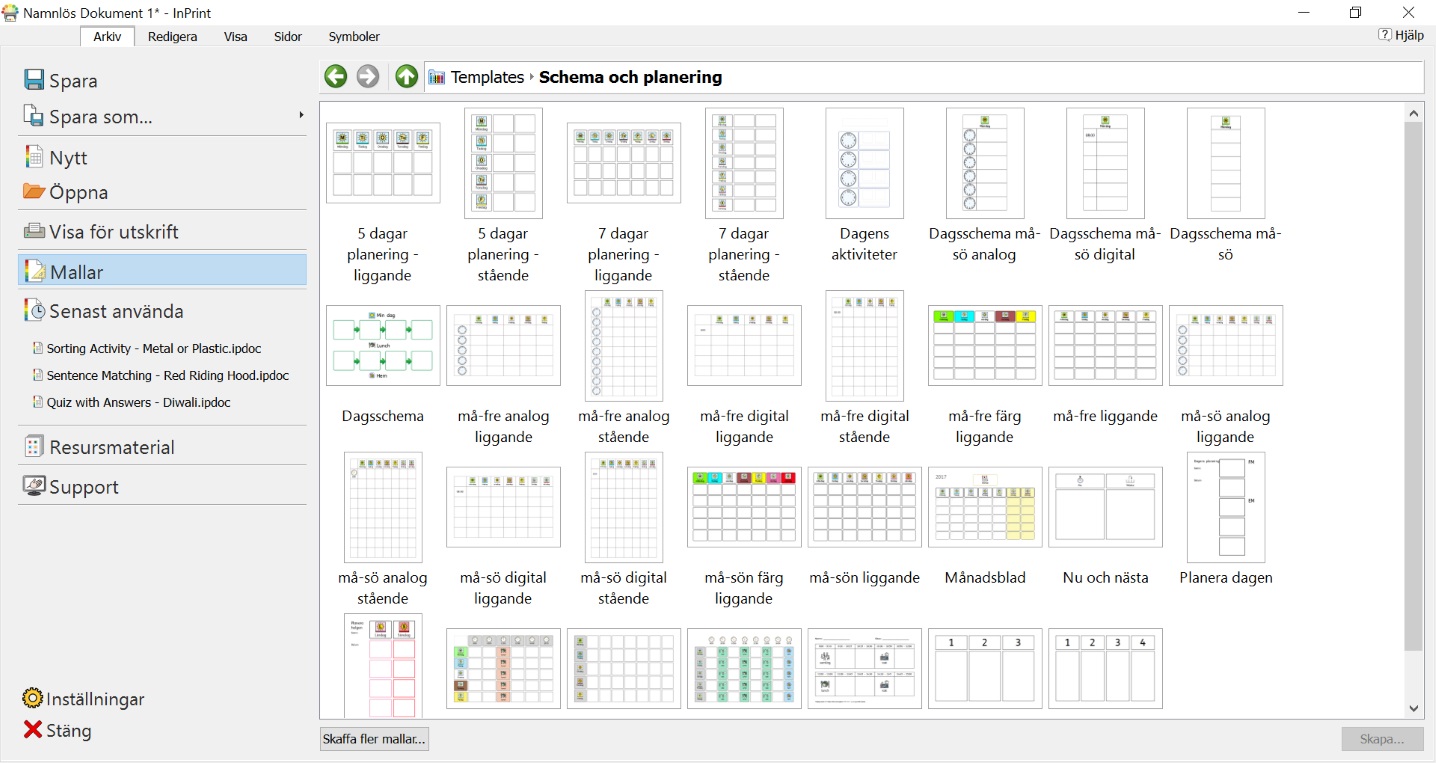The width and height of the screenshot is (1436, 763).
Task: Click the Skaffa fler mallar button
Action: pos(374,740)
